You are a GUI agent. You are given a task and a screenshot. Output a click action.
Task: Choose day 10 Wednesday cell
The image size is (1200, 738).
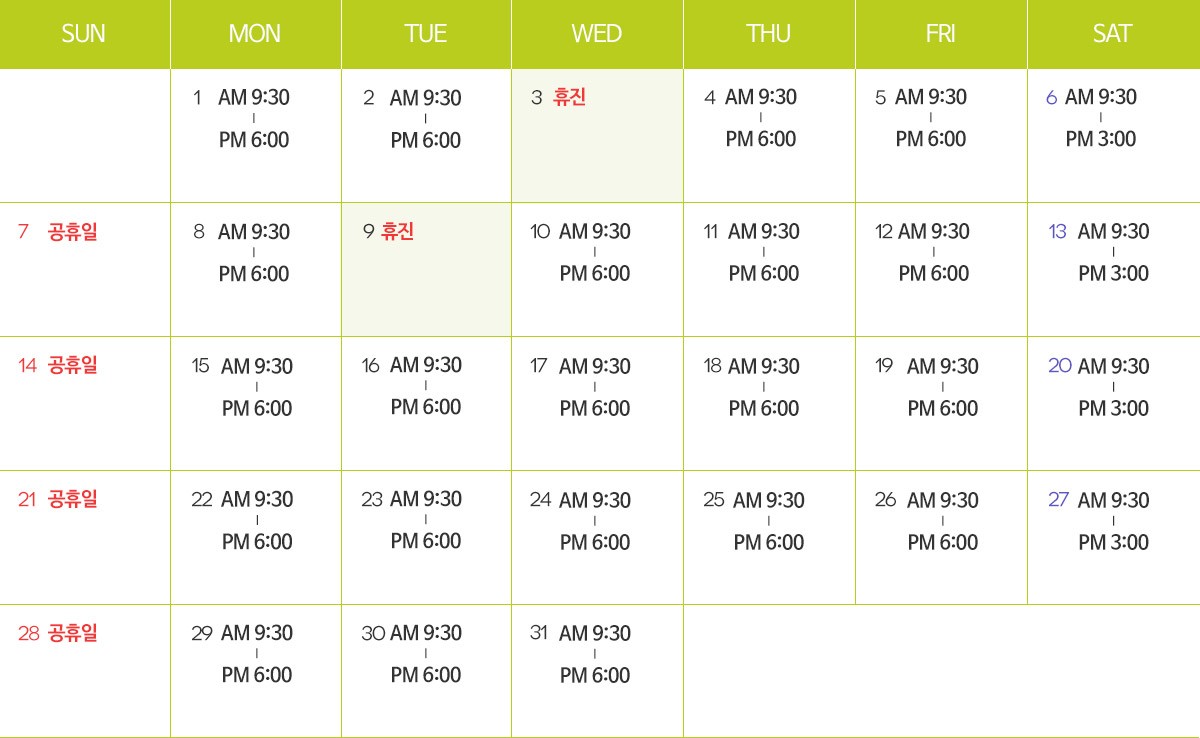[597, 269]
